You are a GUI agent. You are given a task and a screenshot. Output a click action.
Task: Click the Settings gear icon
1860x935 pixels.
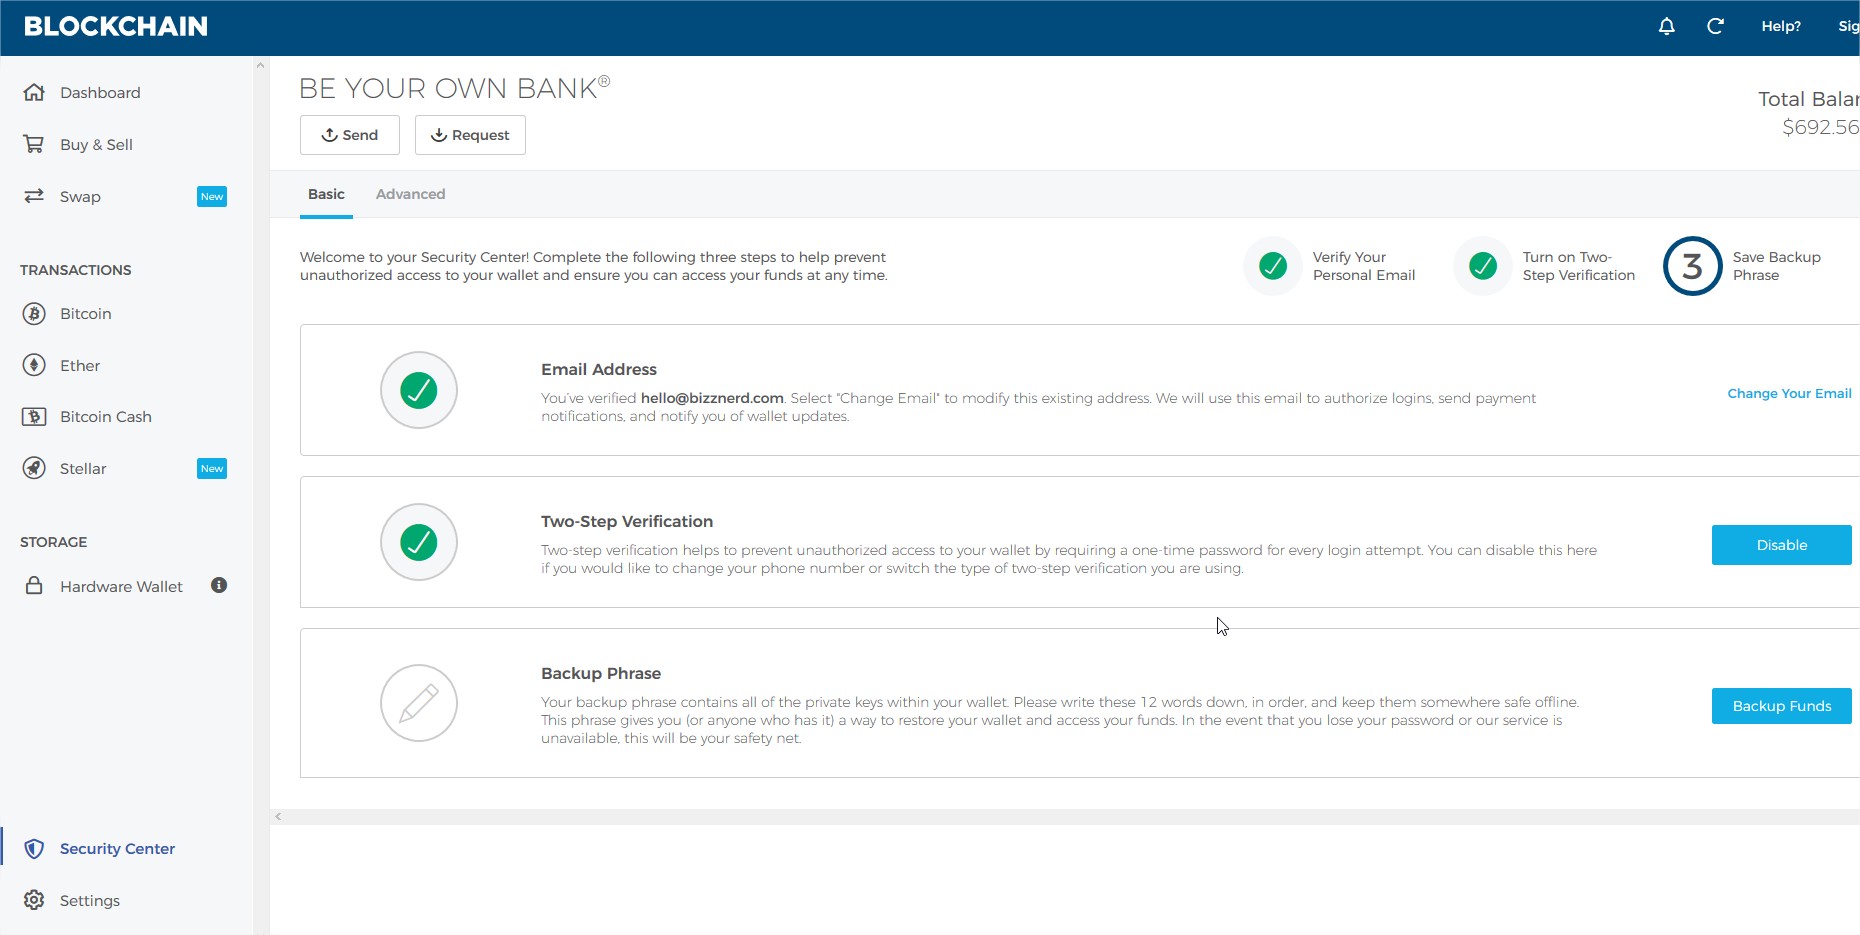point(34,900)
